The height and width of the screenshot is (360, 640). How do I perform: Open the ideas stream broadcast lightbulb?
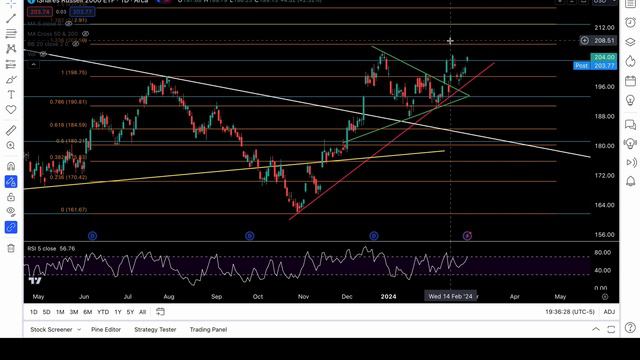pyautogui.click(x=630, y=143)
